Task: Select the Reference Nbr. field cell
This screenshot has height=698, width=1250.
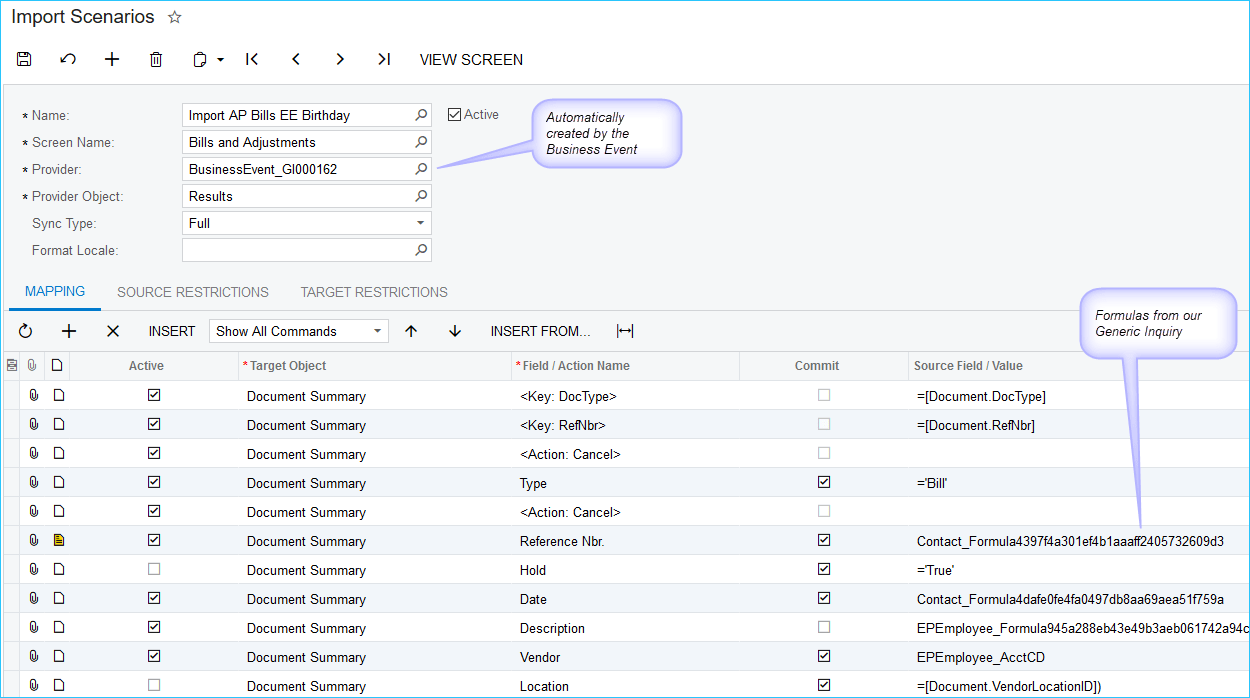Action: point(625,541)
